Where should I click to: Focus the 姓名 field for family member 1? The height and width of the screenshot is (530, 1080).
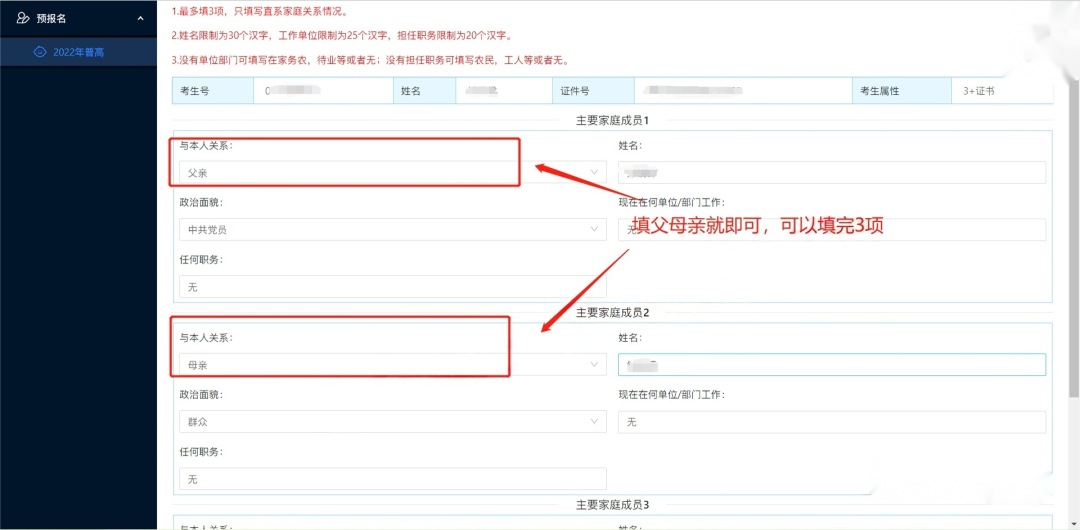832,172
